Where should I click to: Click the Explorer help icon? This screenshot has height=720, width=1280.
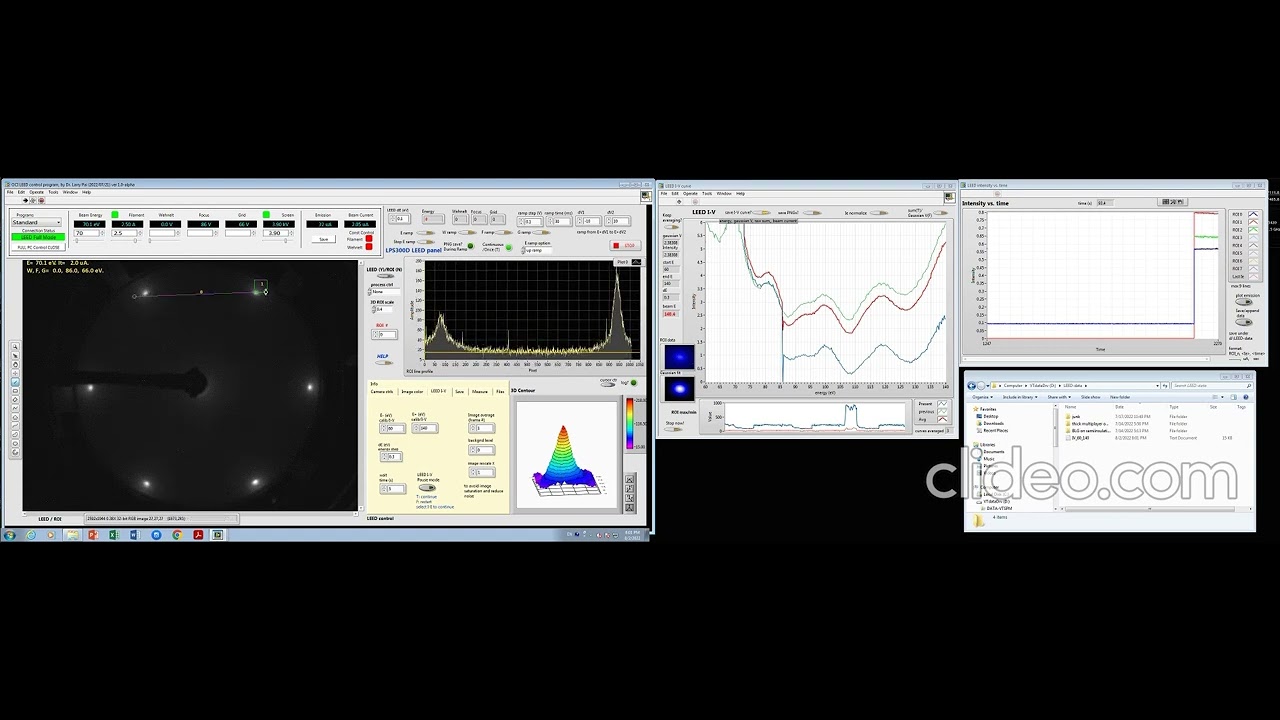[1247, 397]
